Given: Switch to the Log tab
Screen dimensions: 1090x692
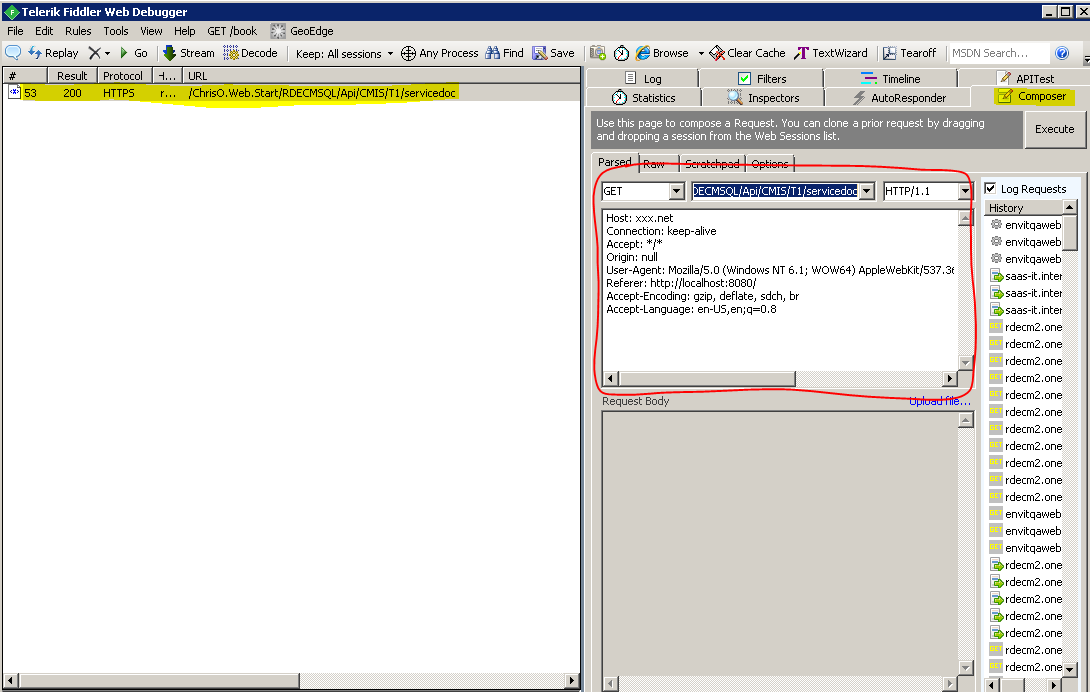Looking at the screenshot, I should coord(642,79).
